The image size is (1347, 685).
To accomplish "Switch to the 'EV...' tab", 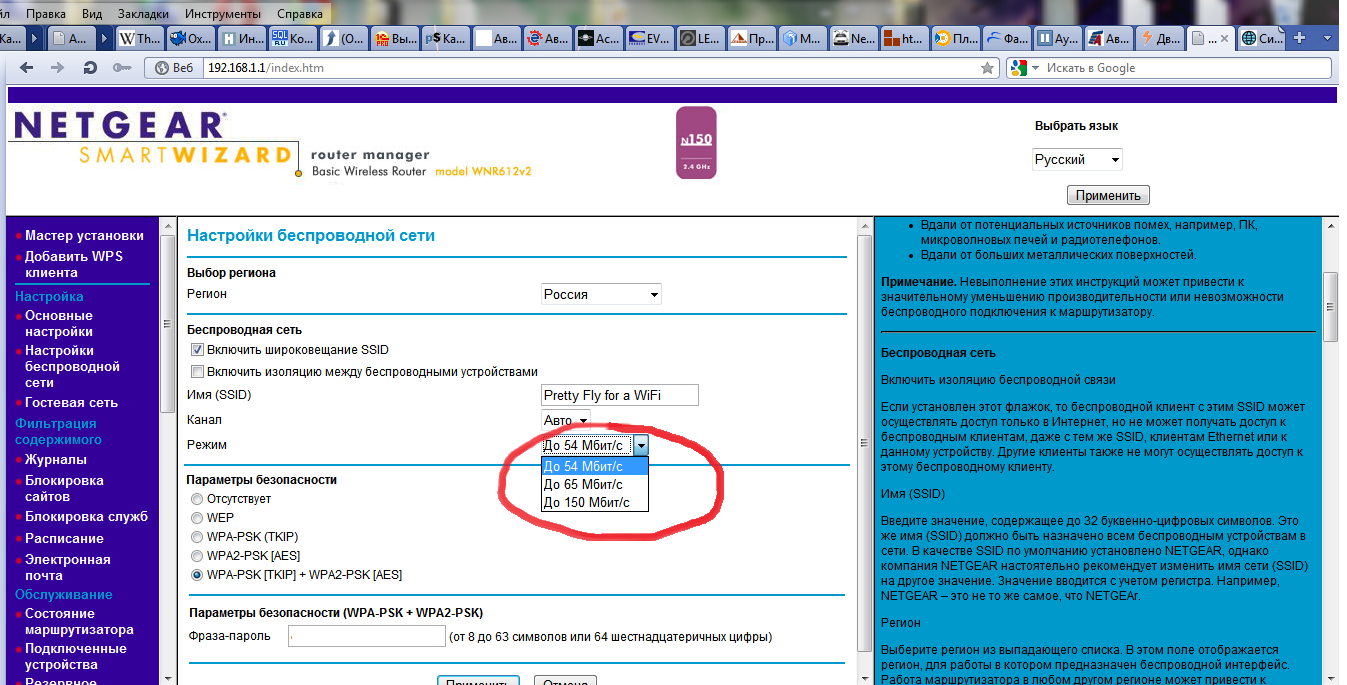I will [652, 39].
